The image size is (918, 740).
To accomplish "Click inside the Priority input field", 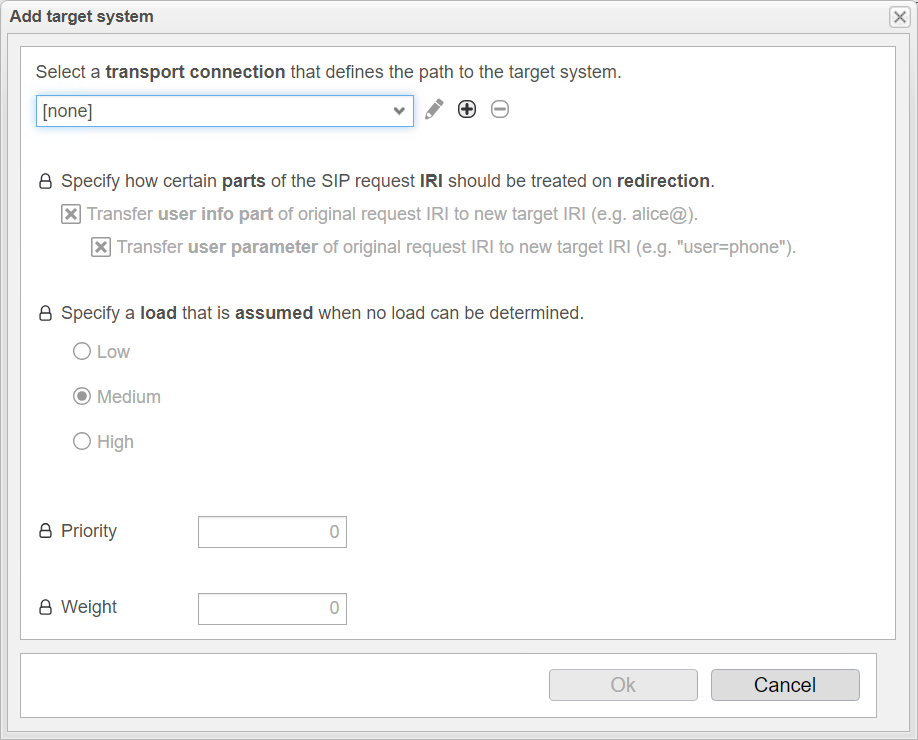I will pos(272,531).
